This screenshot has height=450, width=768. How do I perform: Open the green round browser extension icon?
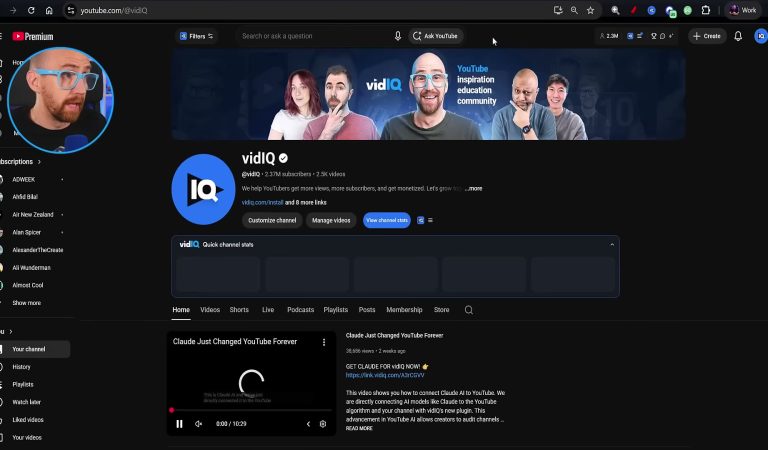pos(688,10)
